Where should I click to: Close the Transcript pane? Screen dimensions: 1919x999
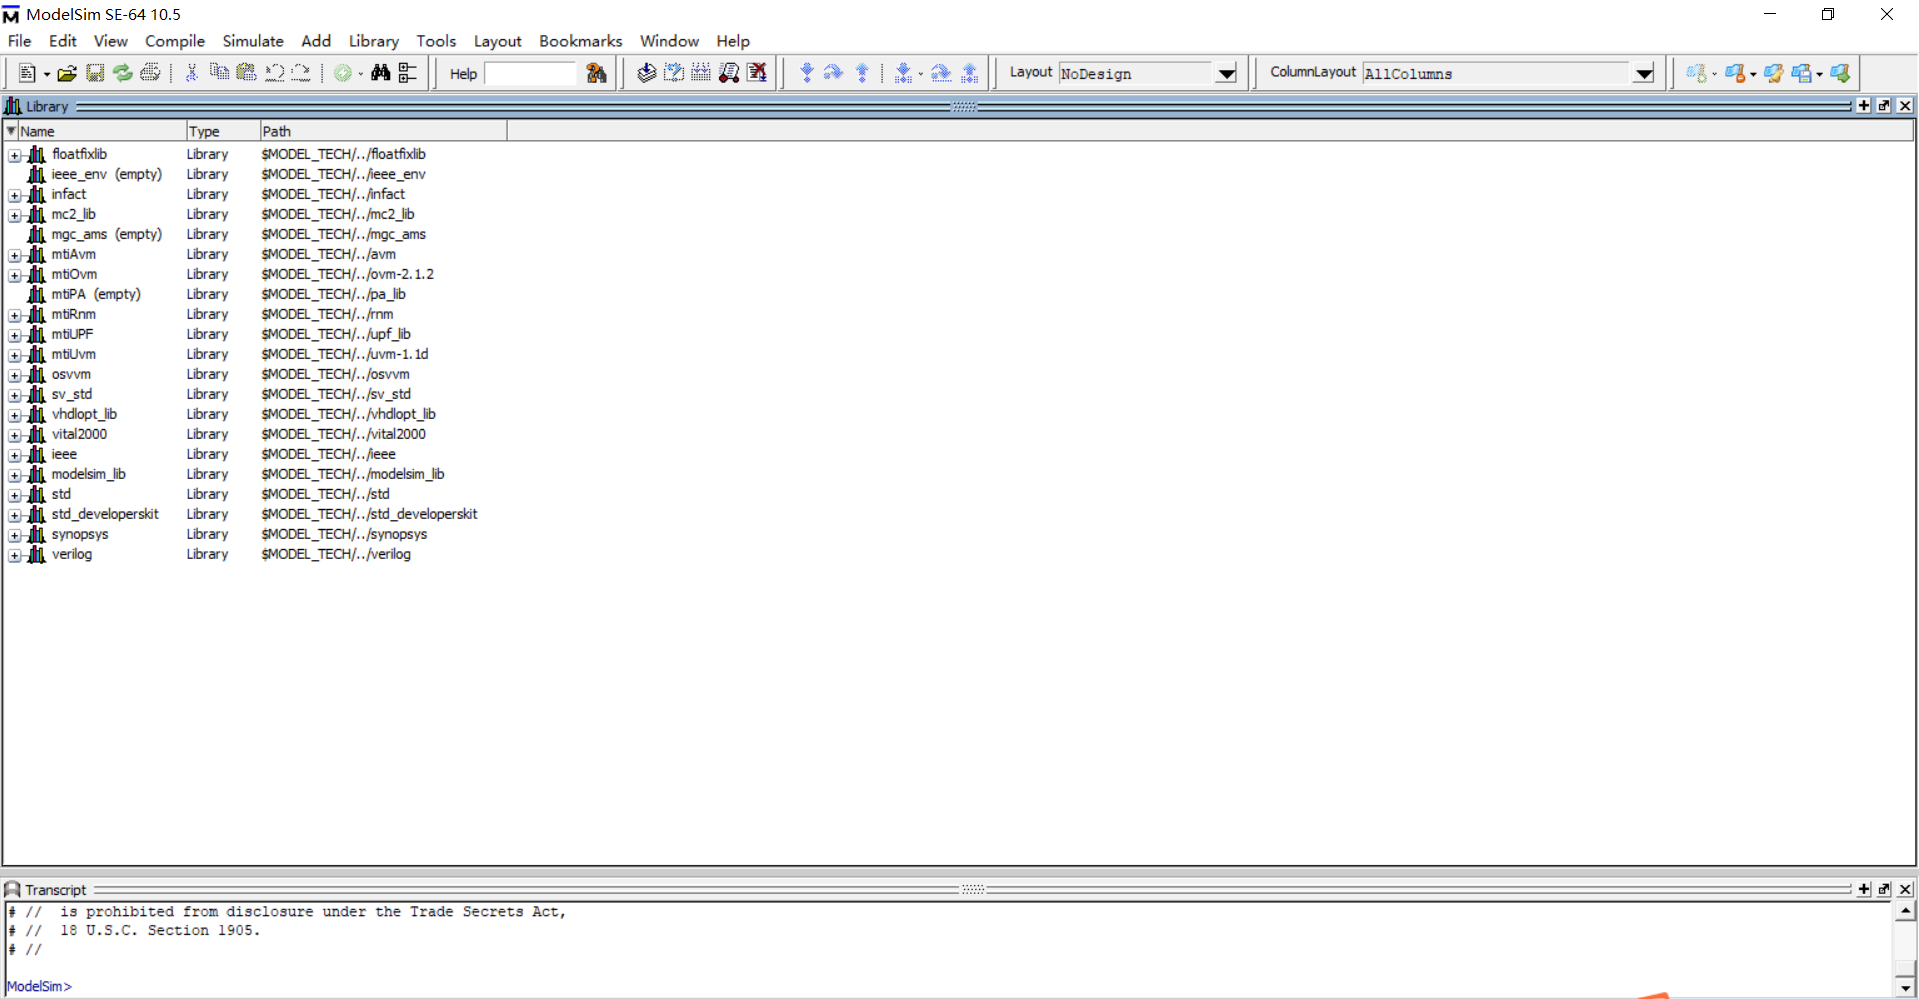[x=1906, y=889]
